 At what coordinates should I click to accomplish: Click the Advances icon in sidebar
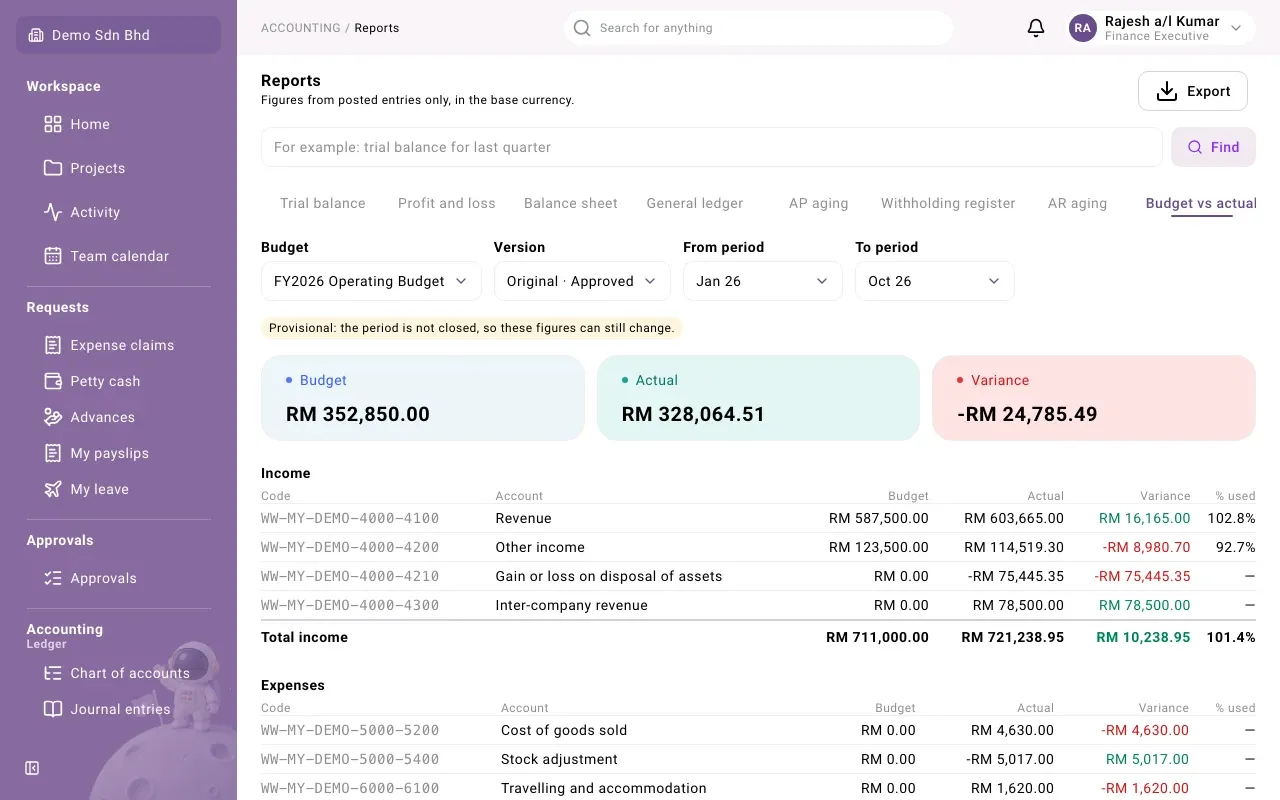pos(53,417)
